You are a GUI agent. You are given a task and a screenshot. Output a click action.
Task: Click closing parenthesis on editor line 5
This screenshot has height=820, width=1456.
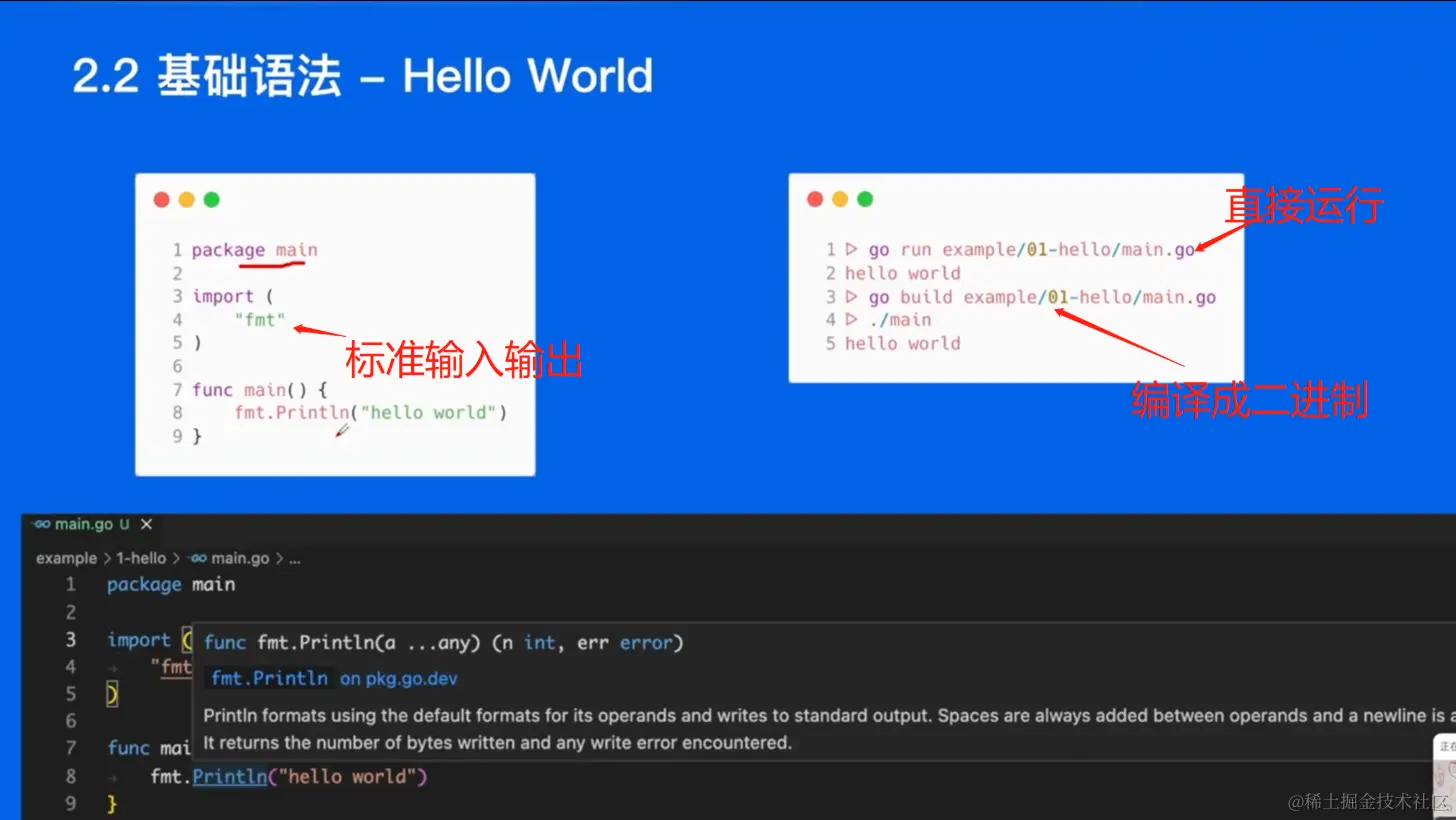(112, 694)
